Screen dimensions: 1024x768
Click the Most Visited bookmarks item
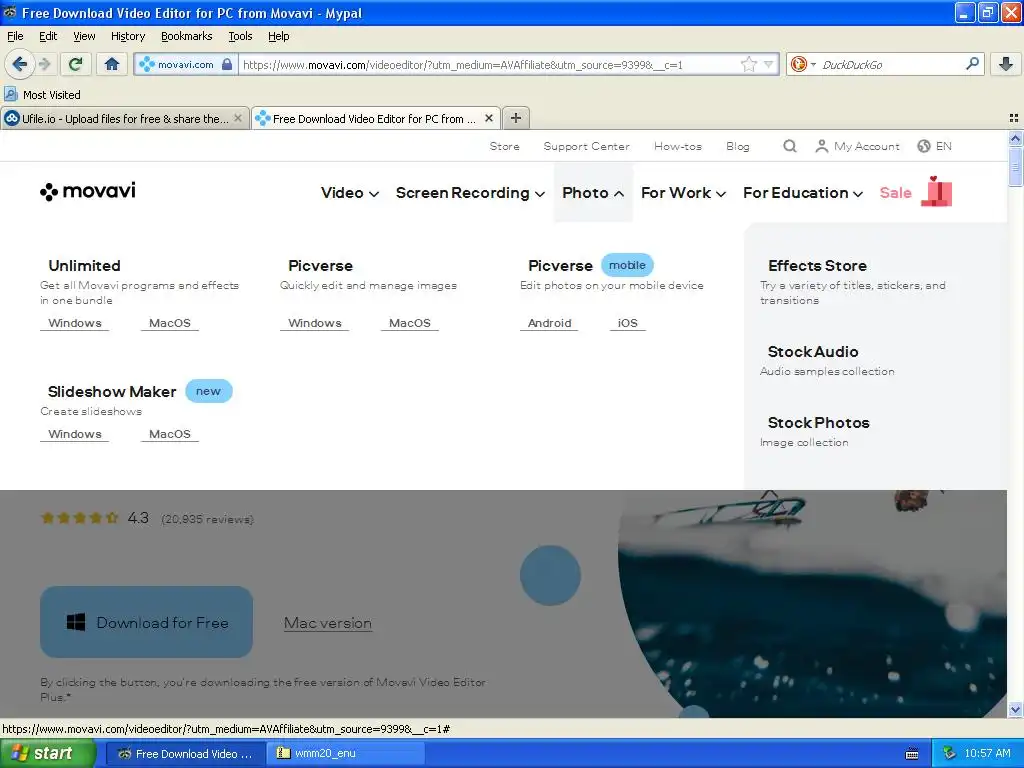[43, 95]
